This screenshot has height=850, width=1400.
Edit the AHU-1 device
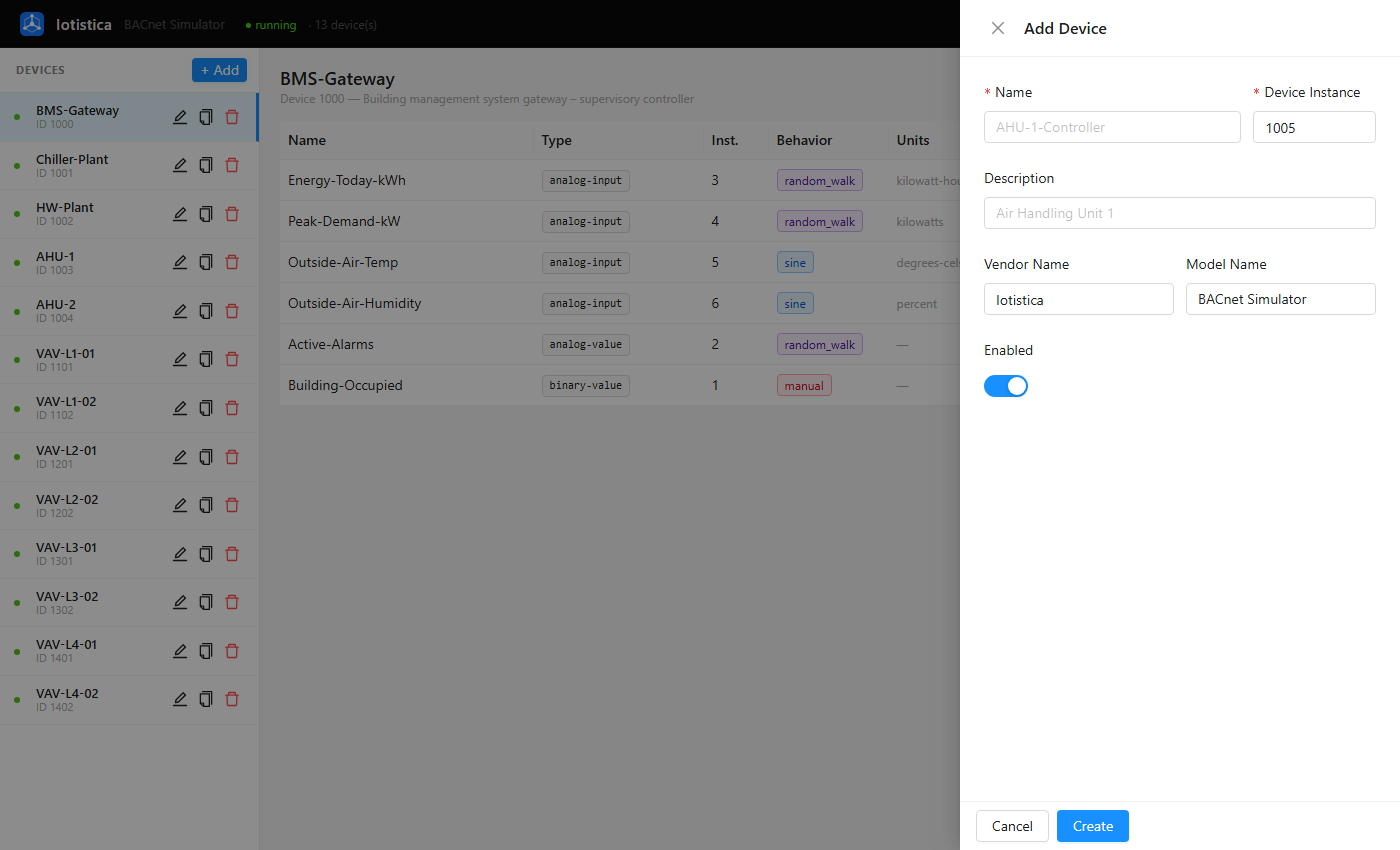[180, 262]
